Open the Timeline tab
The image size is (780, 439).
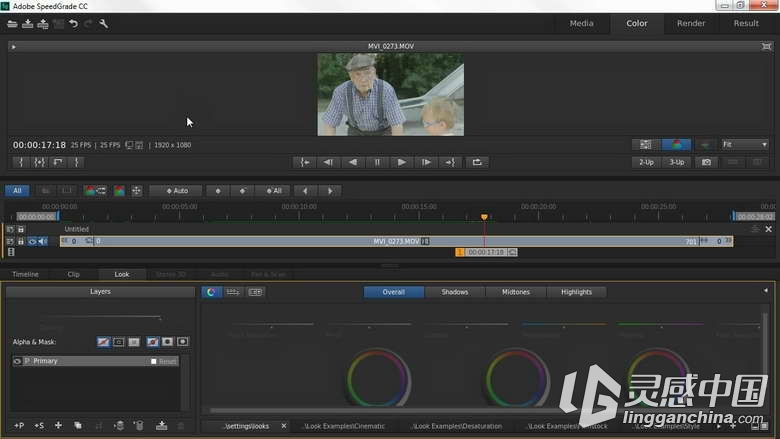tap(25, 274)
